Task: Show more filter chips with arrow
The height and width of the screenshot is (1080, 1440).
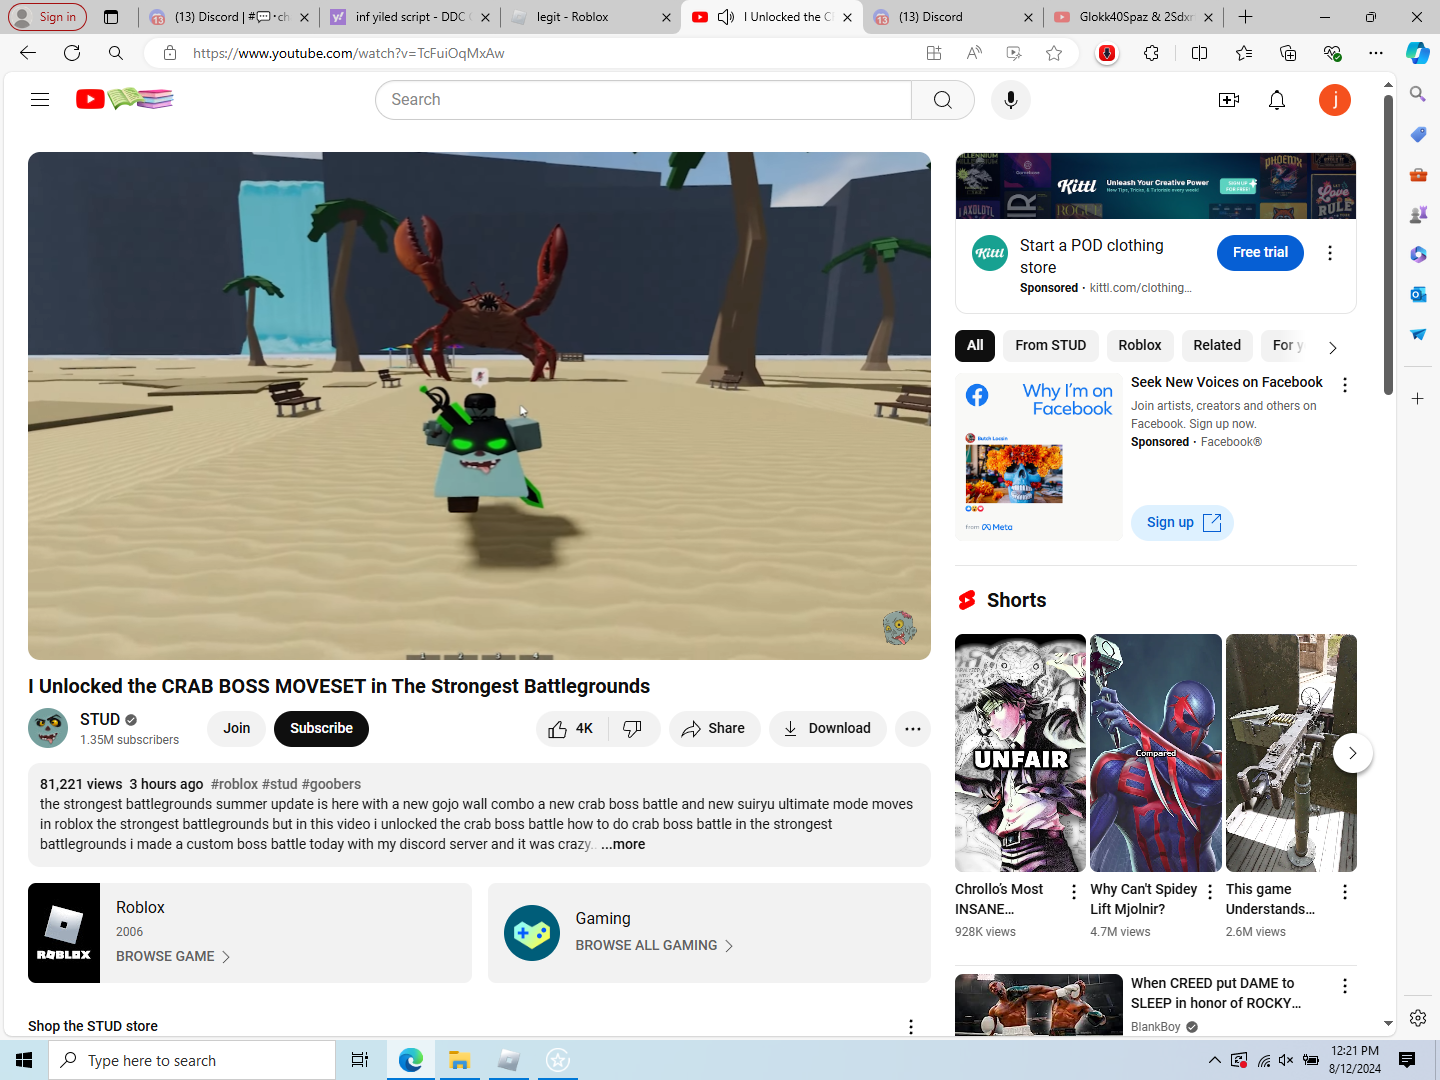Action: (x=1333, y=347)
